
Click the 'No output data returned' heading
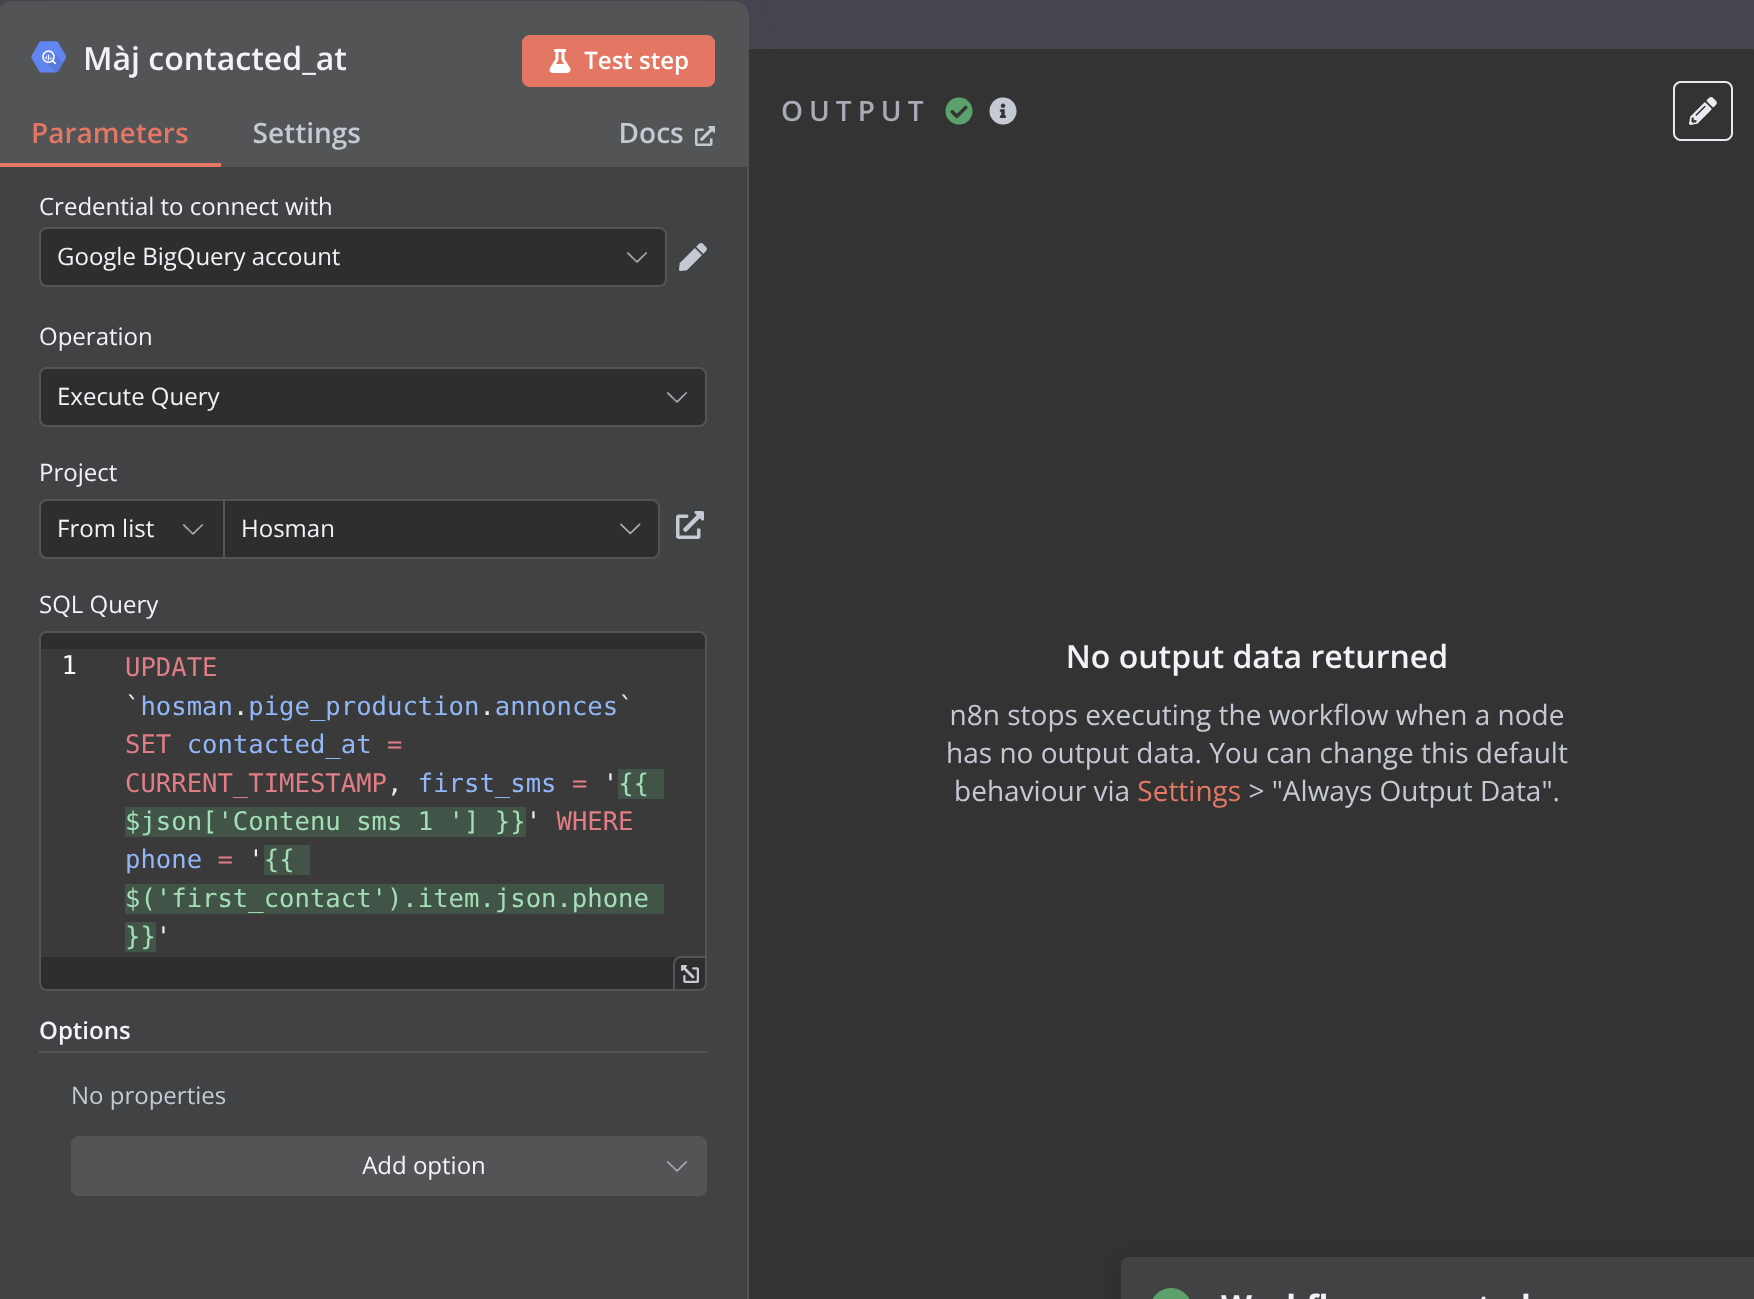[1257, 657]
